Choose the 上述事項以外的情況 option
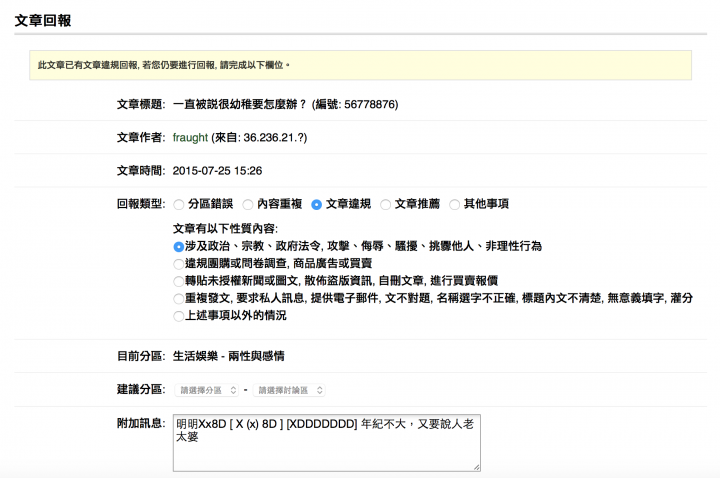The image size is (720, 478). 179,316
